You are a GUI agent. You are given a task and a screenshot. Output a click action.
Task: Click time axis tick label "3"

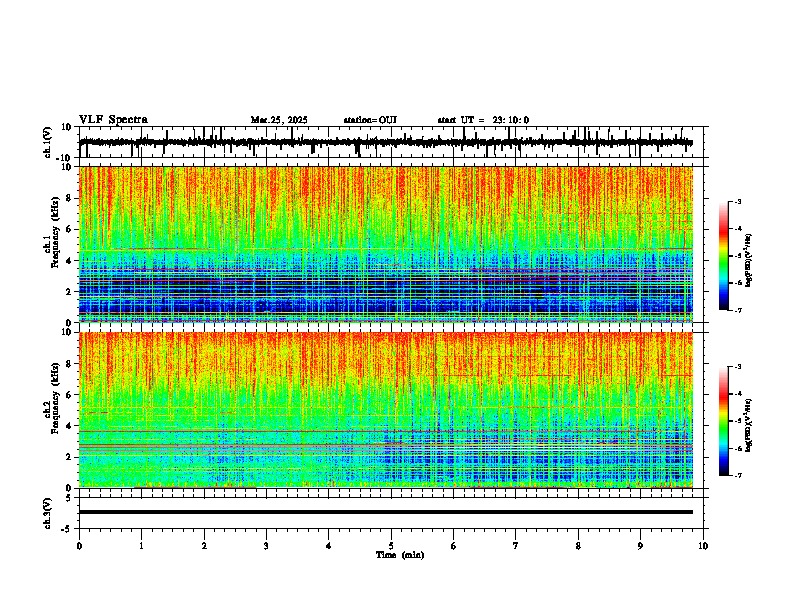[266, 546]
